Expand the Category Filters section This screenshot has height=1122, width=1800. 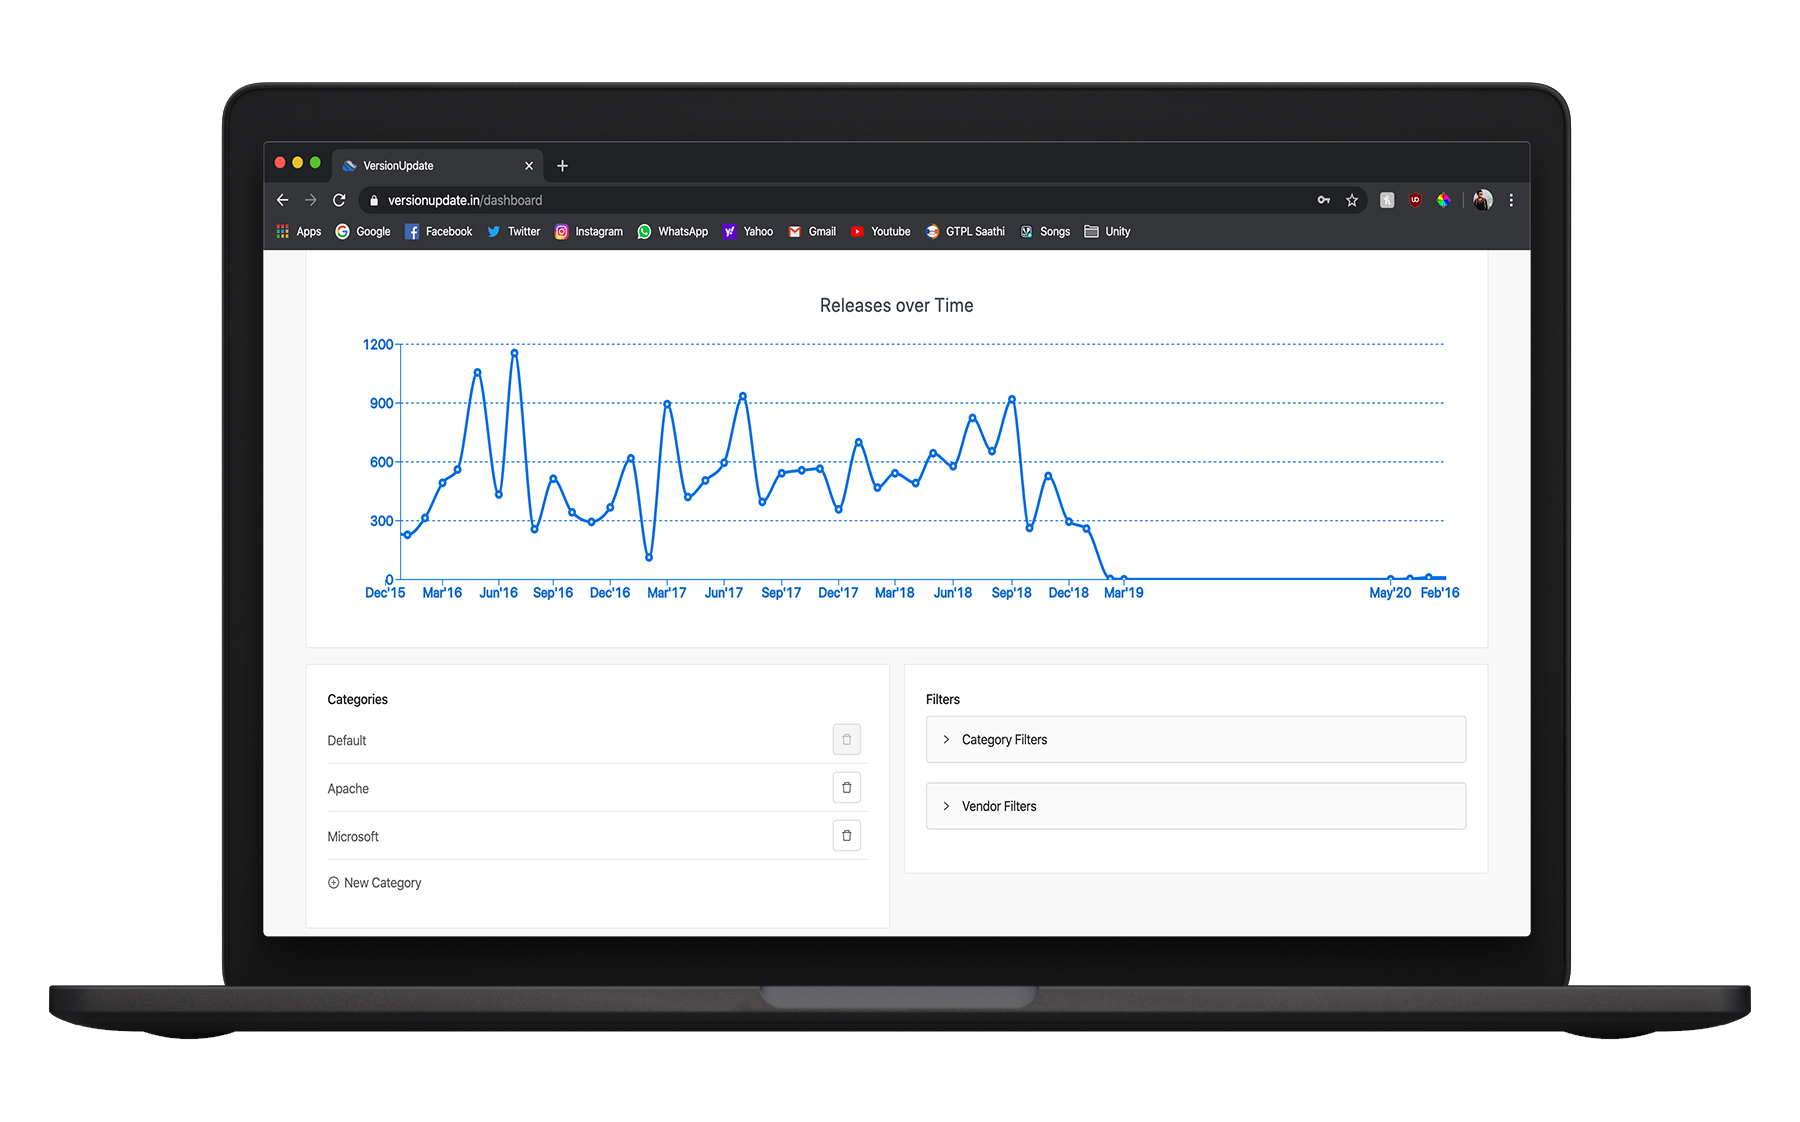(1195, 740)
